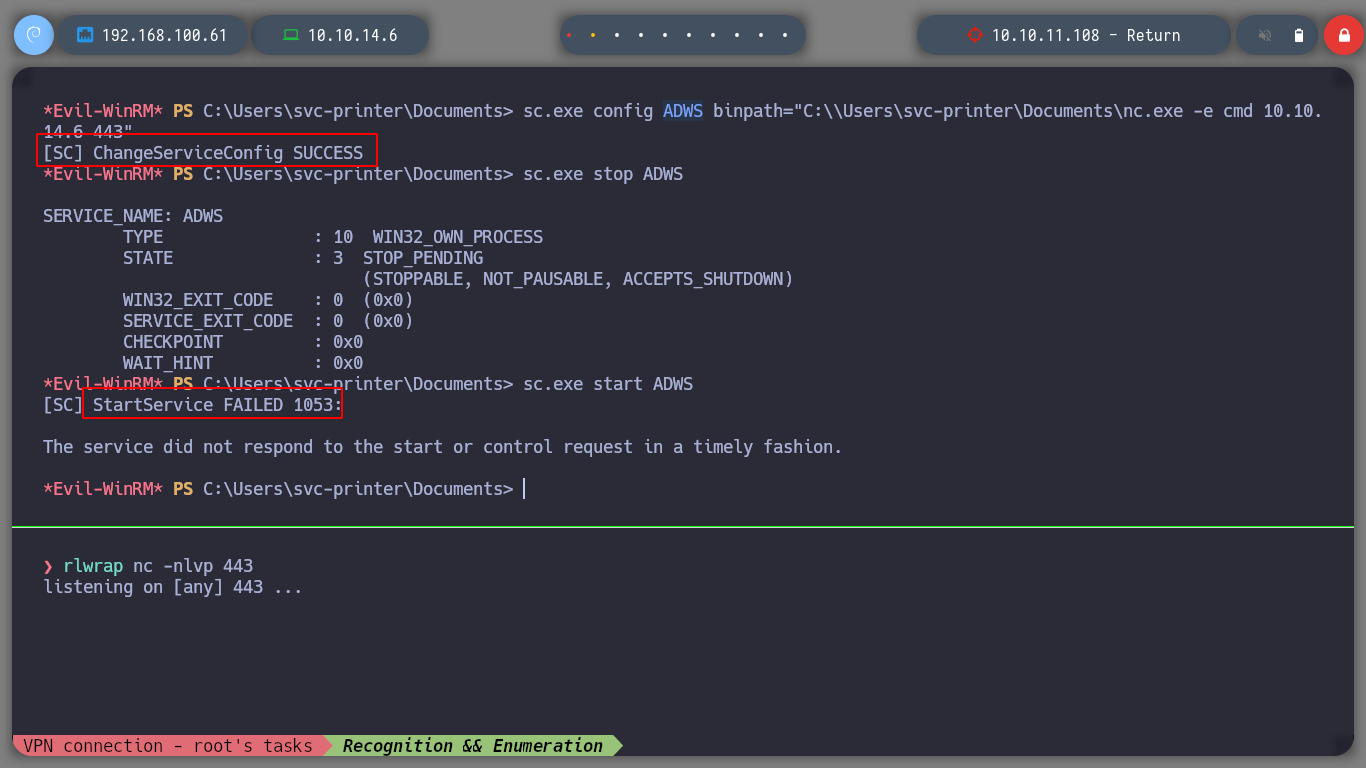Select the "VPN connection - root's tasks" session

tap(168, 746)
